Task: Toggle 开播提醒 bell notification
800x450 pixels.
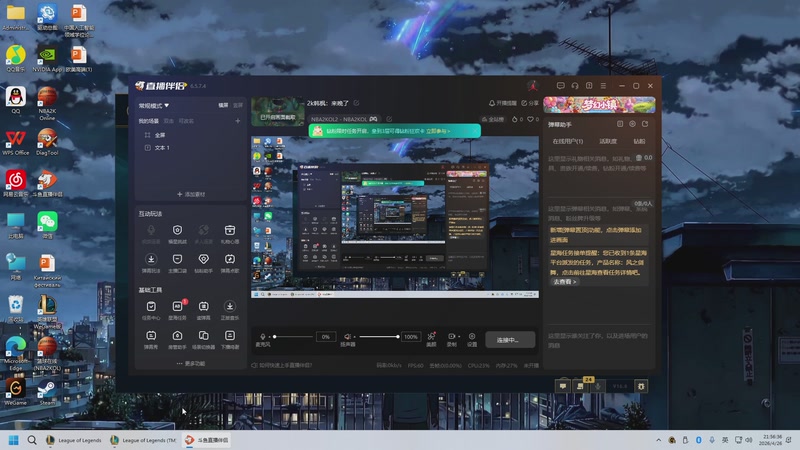Action: (503, 103)
